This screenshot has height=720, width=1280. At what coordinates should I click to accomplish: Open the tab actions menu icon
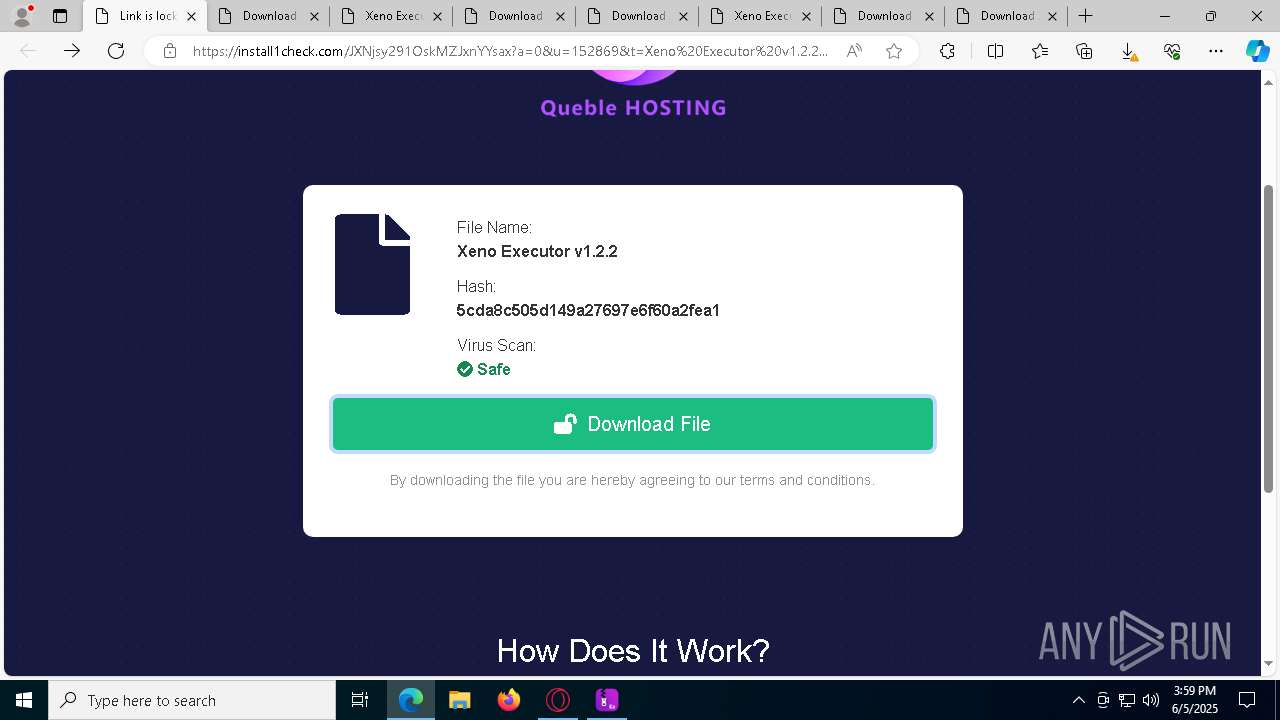(60, 16)
